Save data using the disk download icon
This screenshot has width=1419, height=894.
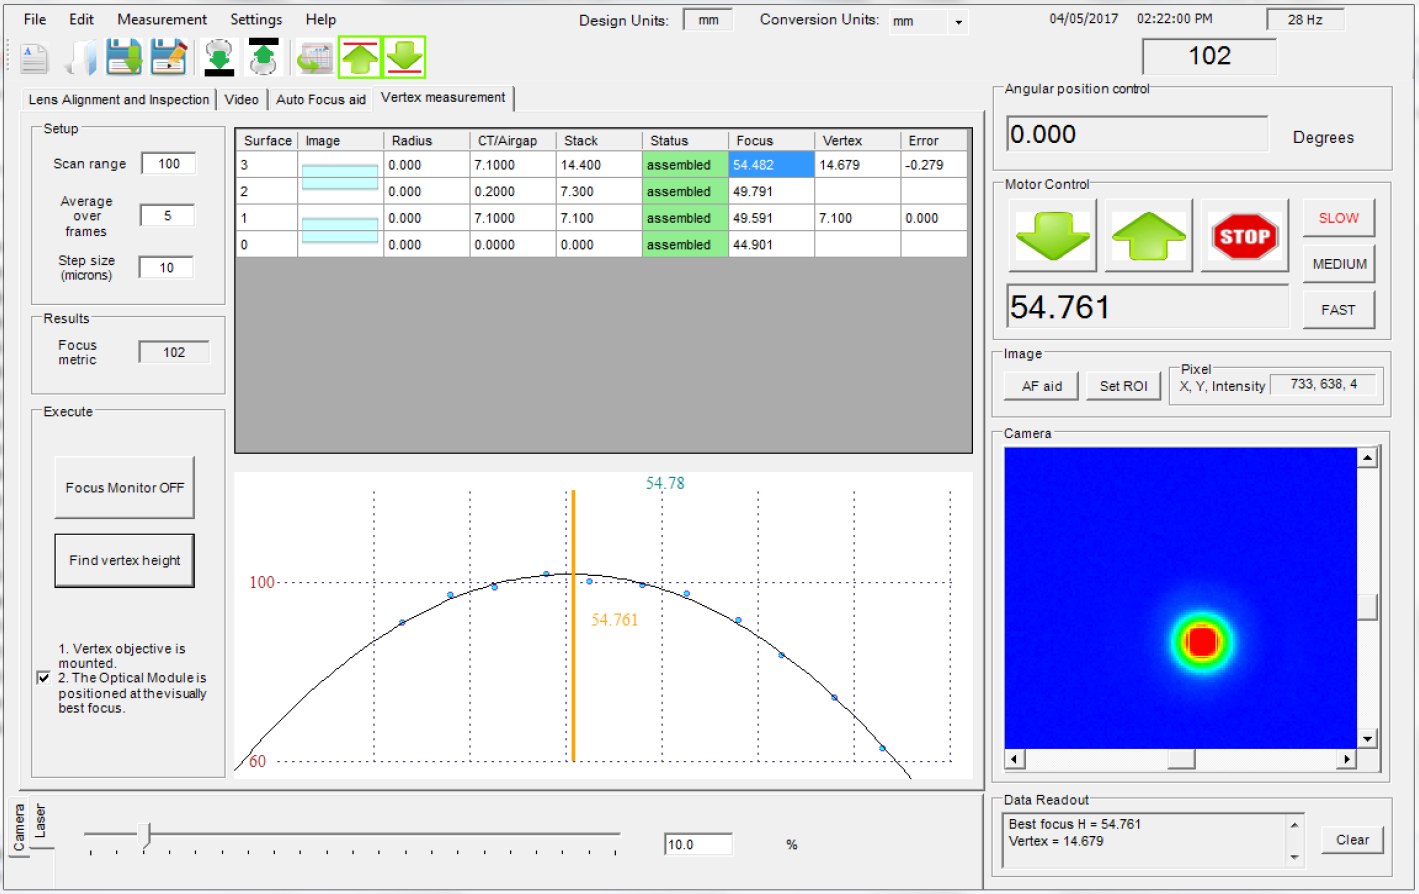pyautogui.click(x=123, y=57)
